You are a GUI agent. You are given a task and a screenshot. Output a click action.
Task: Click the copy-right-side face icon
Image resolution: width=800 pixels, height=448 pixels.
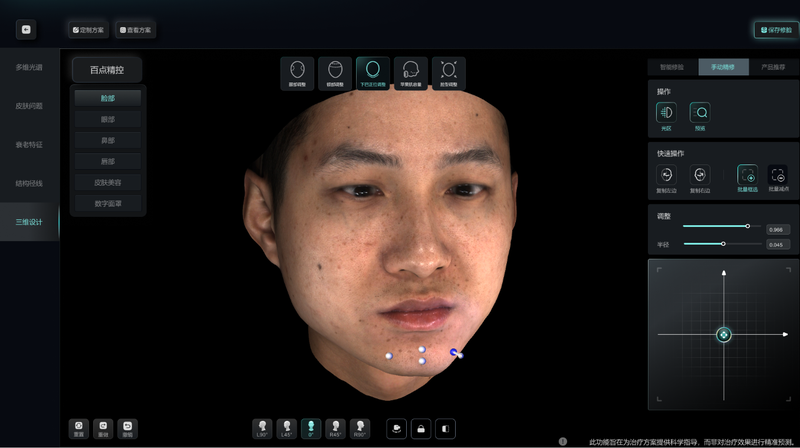pos(700,175)
